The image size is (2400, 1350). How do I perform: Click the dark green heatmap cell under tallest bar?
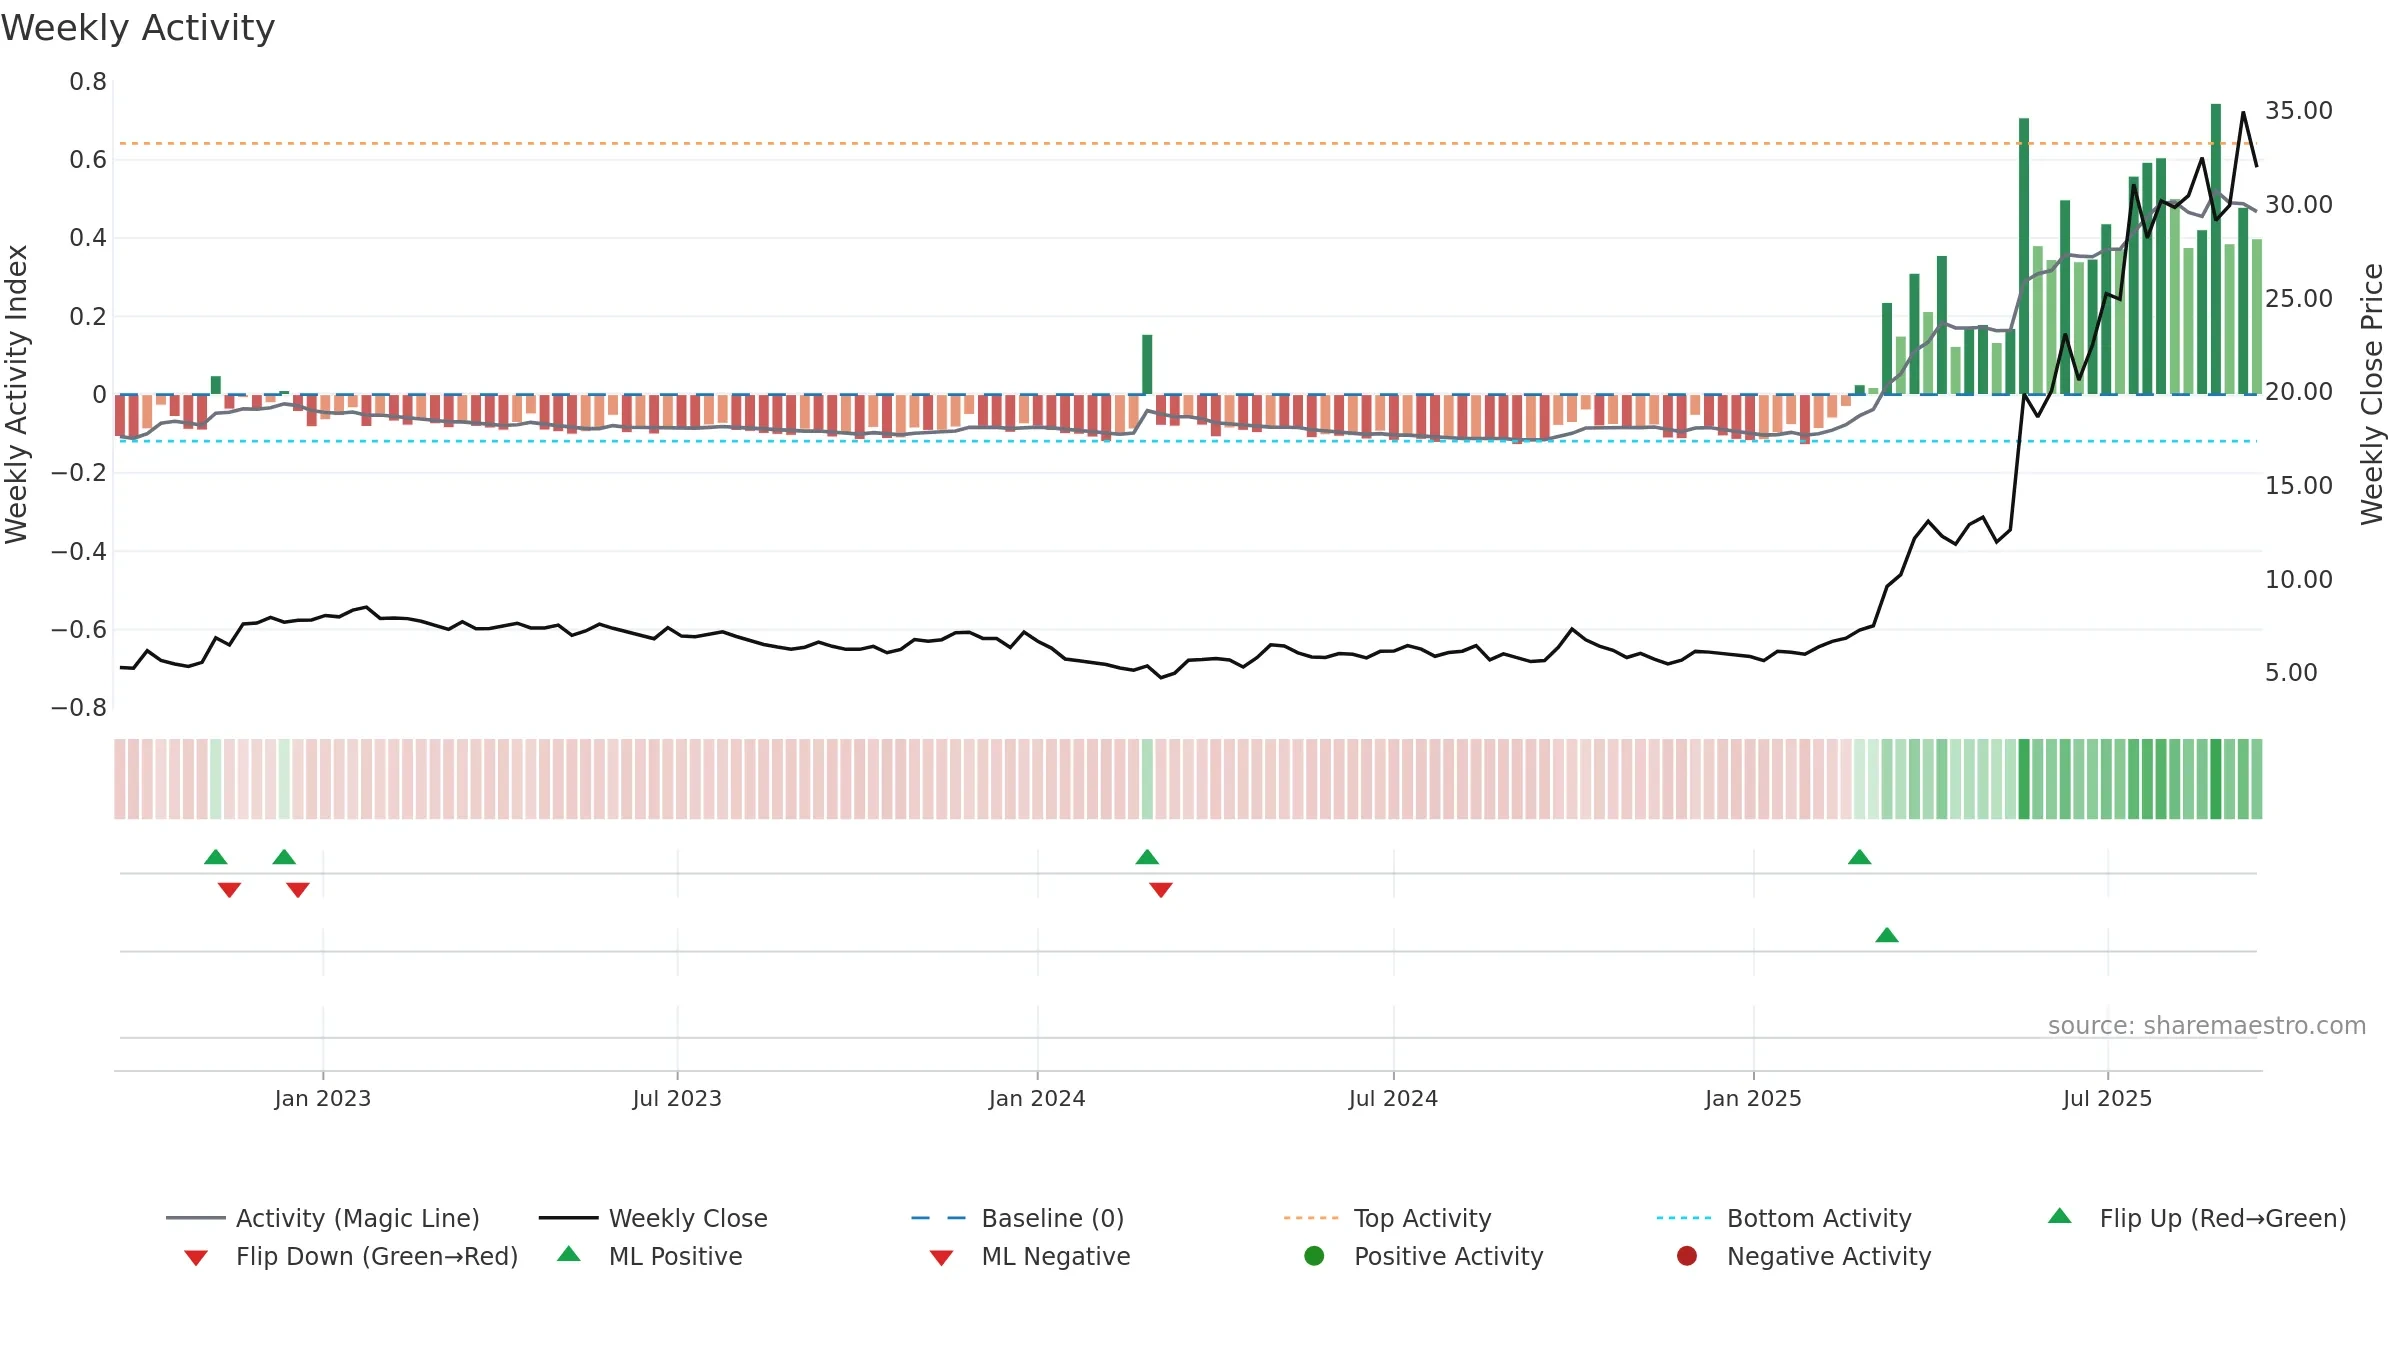(2216, 779)
